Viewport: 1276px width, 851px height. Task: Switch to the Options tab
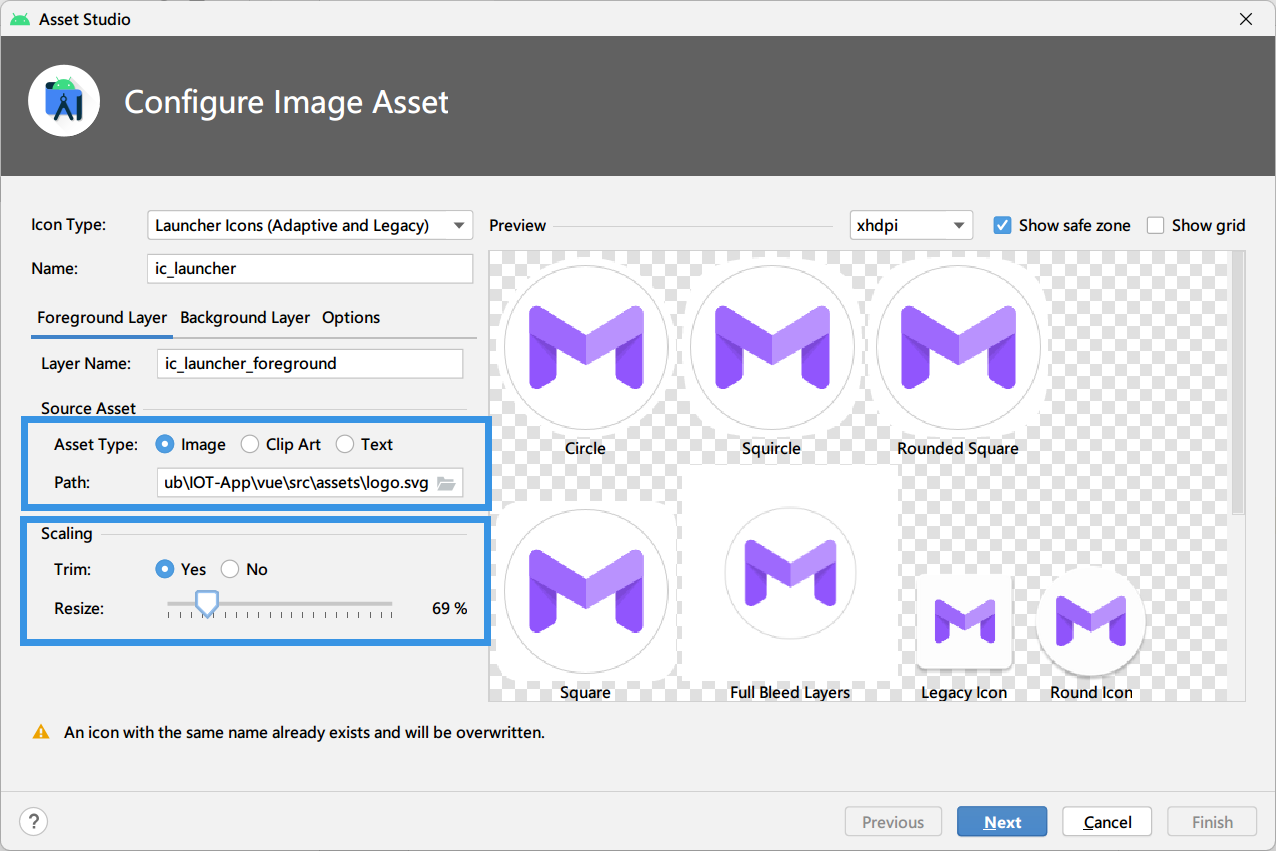tap(351, 317)
